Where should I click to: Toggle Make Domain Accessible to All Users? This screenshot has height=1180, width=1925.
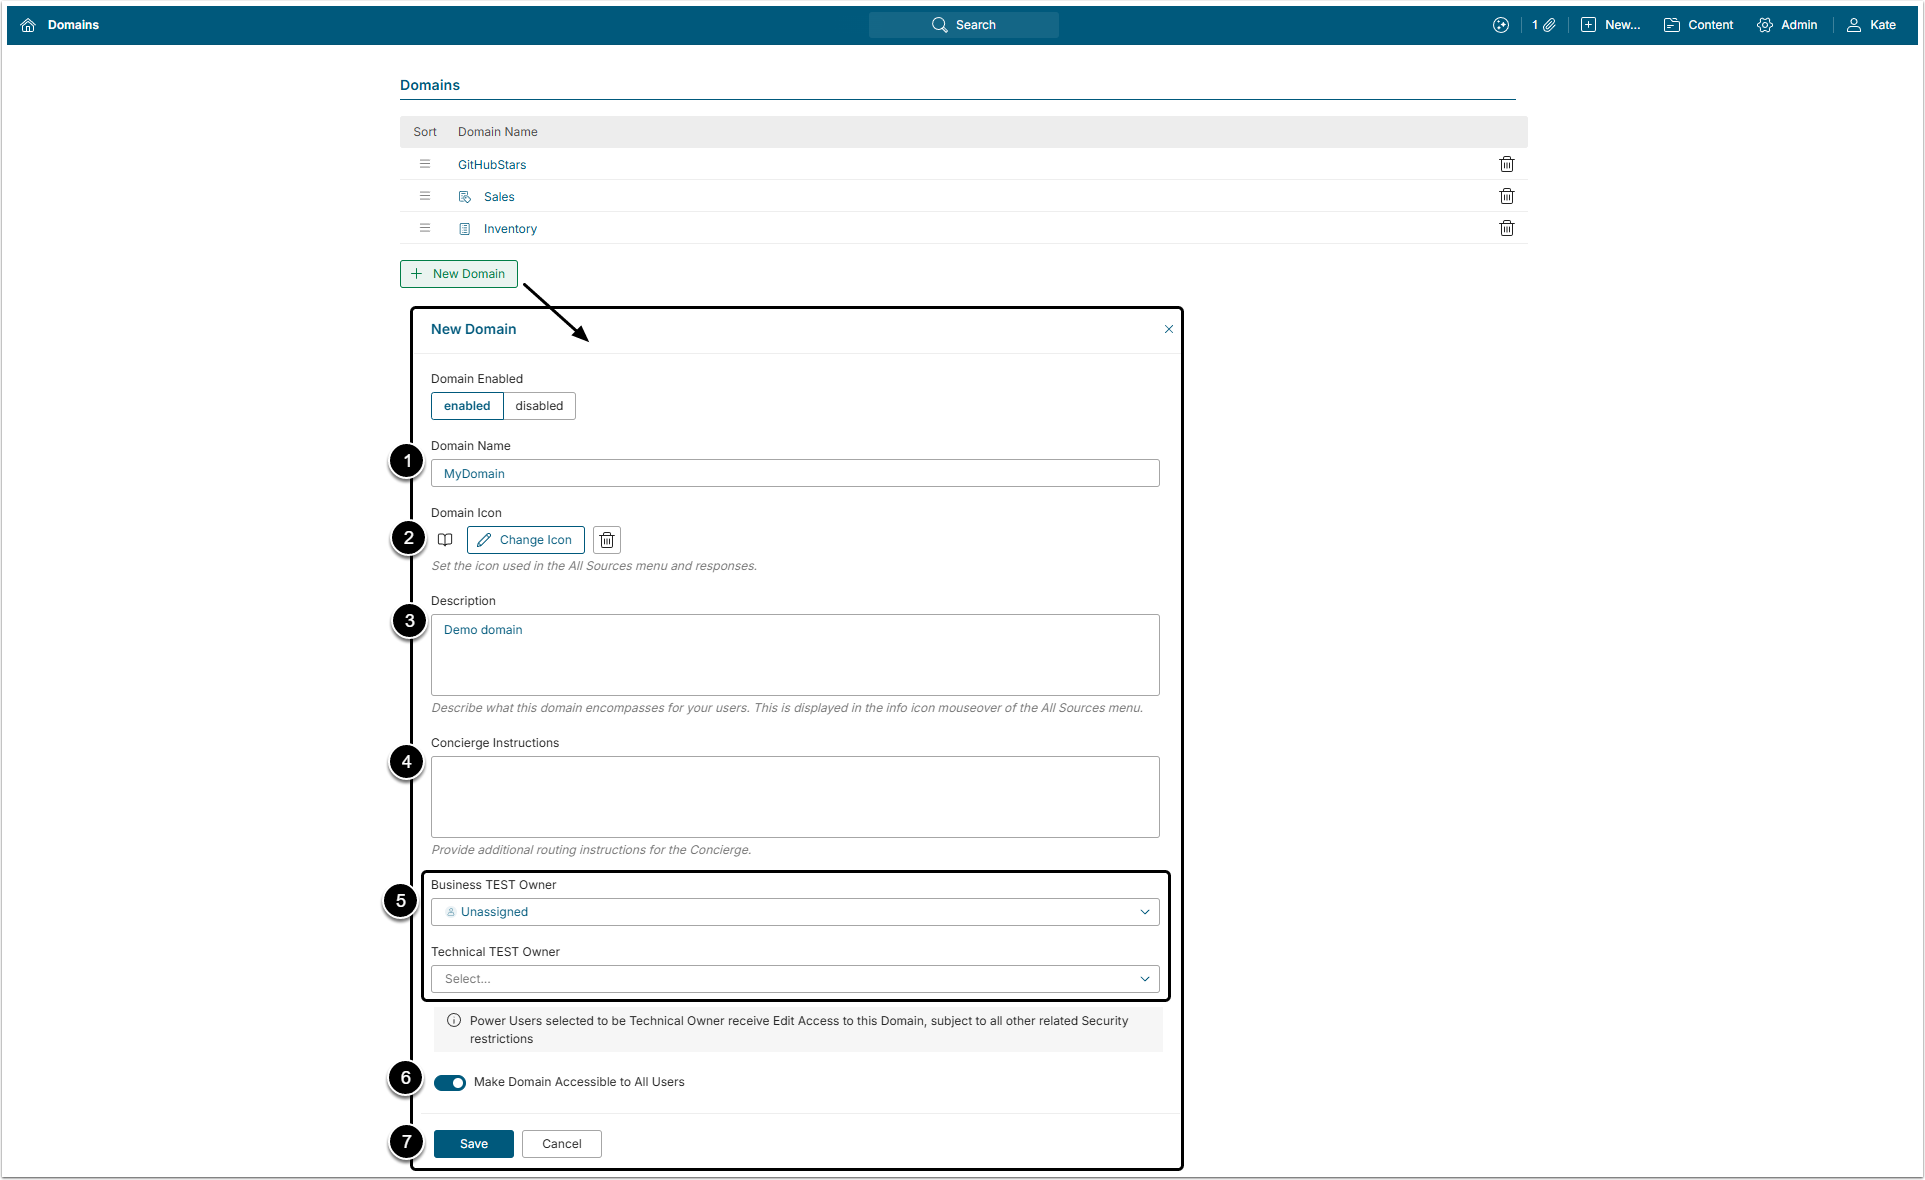pos(450,1083)
